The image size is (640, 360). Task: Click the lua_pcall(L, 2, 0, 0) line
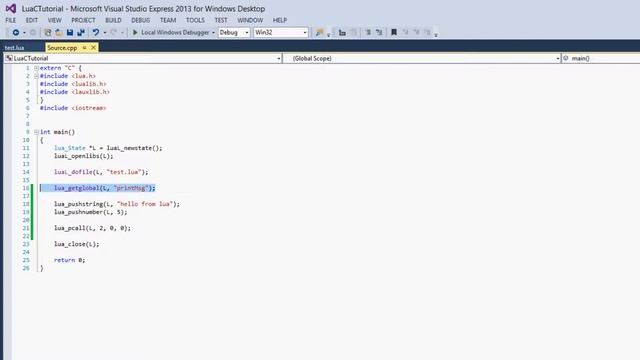[x=92, y=228]
